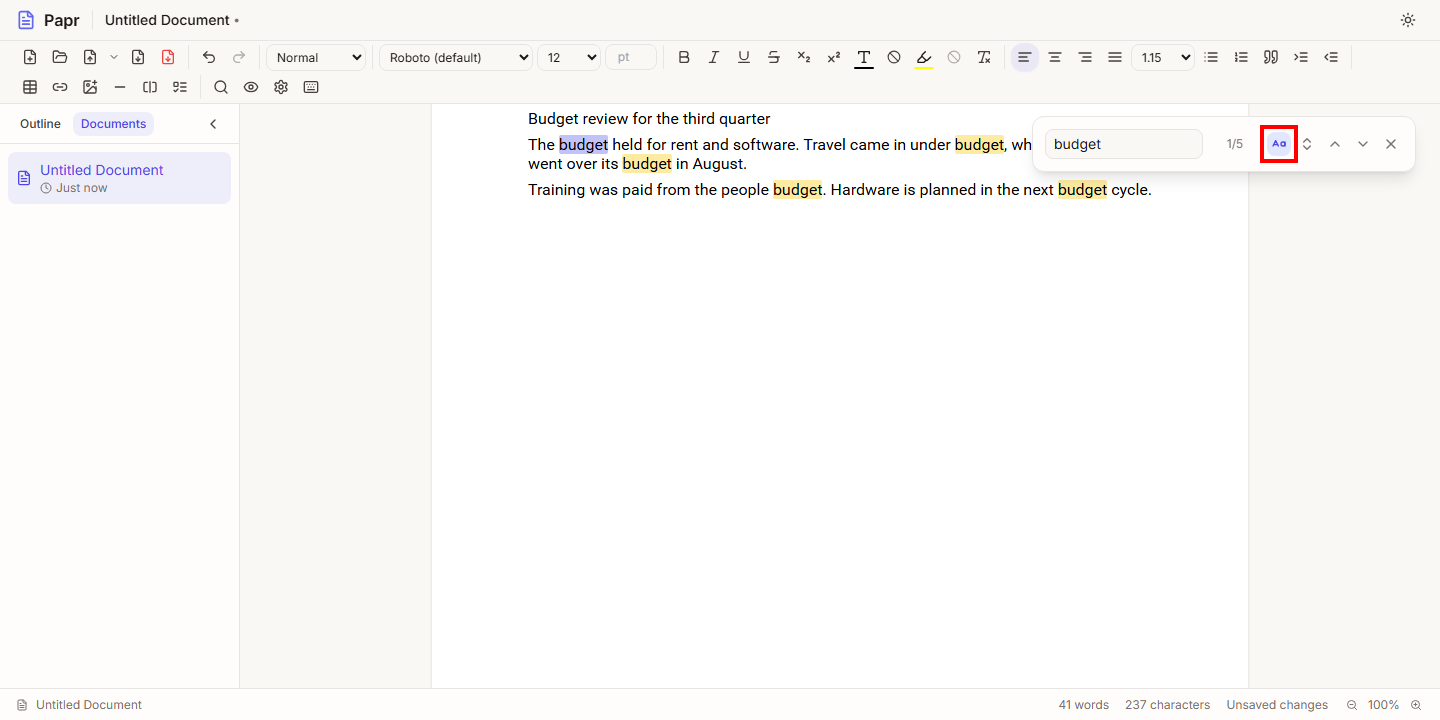Toggle underline formatting
The width and height of the screenshot is (1440, 720).
pos(744,57)
